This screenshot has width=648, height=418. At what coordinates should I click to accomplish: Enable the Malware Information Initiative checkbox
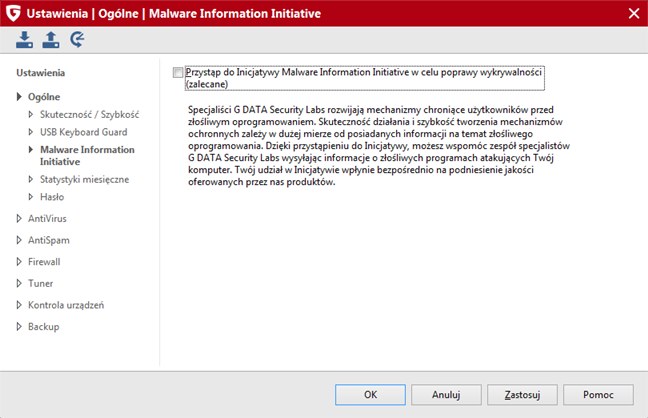click(178, 73)
